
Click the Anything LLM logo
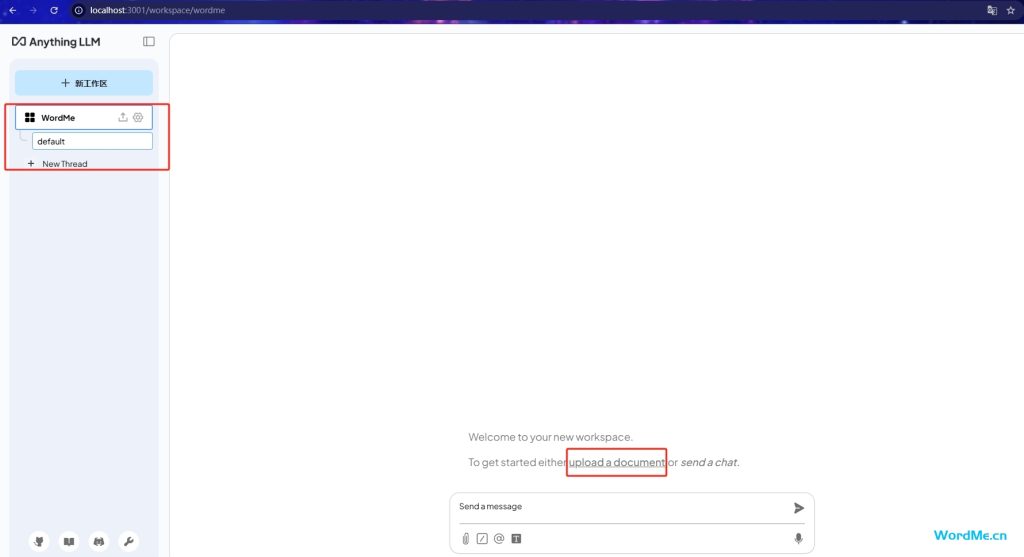(56, 42)
